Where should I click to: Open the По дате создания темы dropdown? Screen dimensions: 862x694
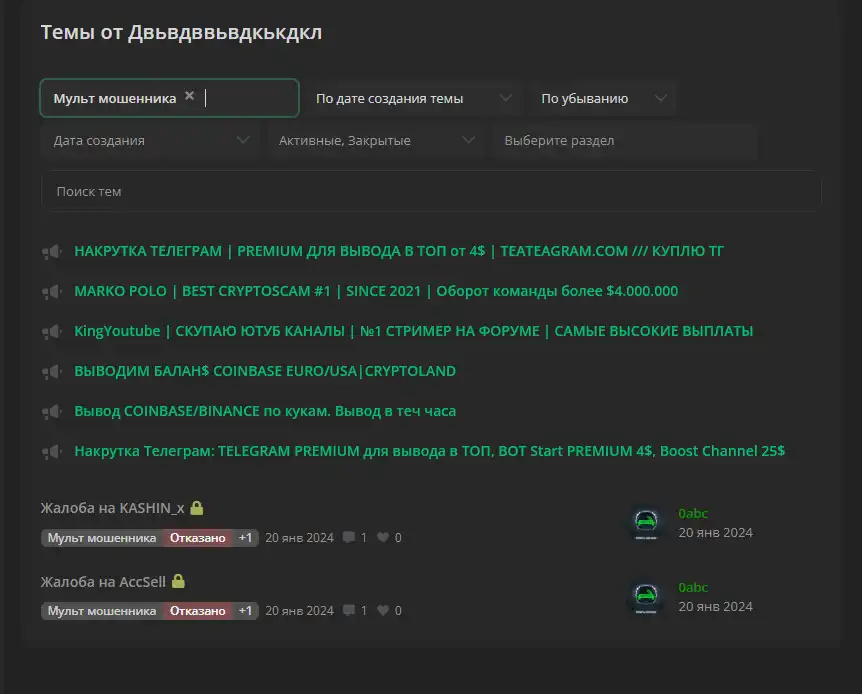point(413,98)
